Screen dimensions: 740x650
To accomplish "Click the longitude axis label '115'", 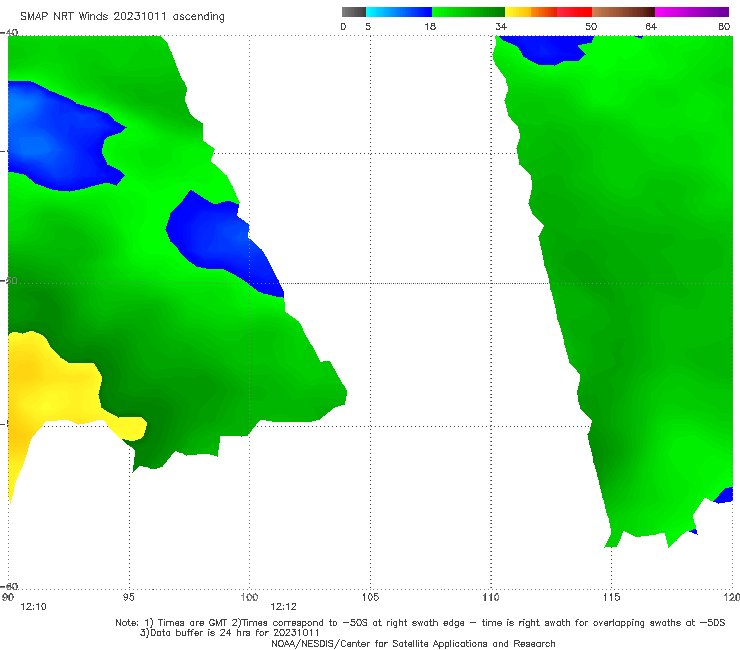I will [612, 597].
